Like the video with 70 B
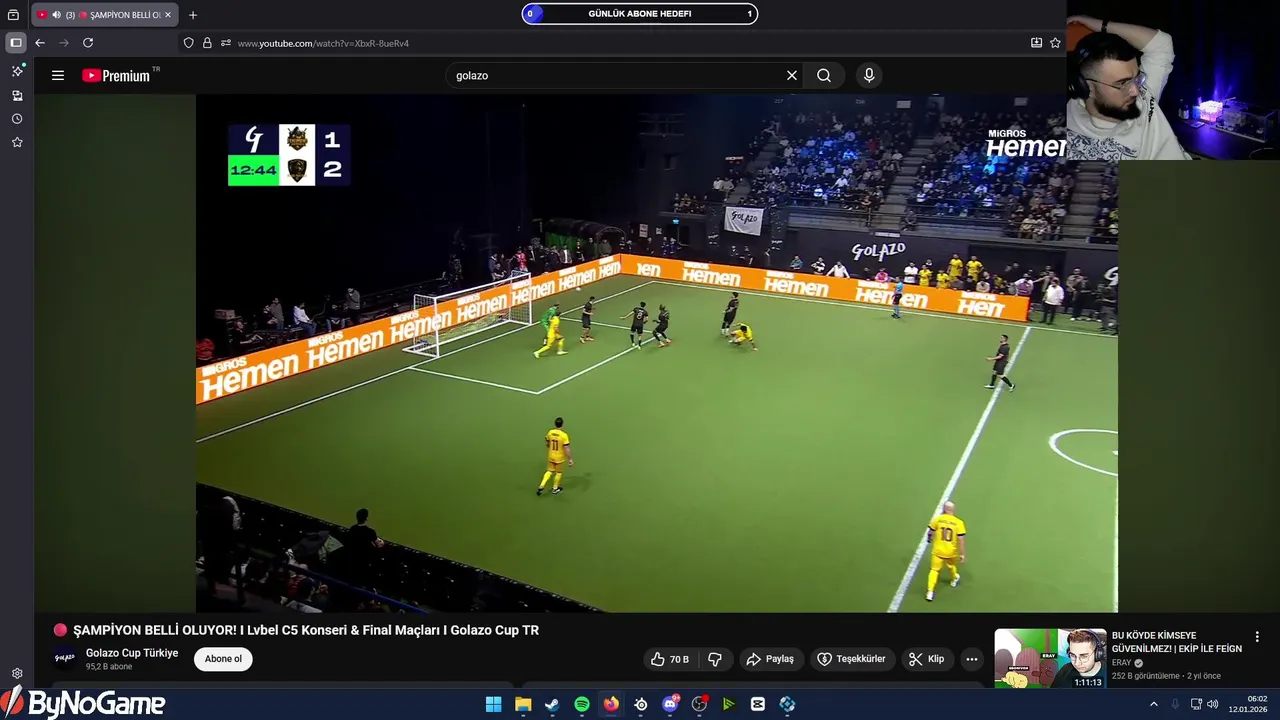This screenshot has width=1280, height=720. (x=669, y=659)
